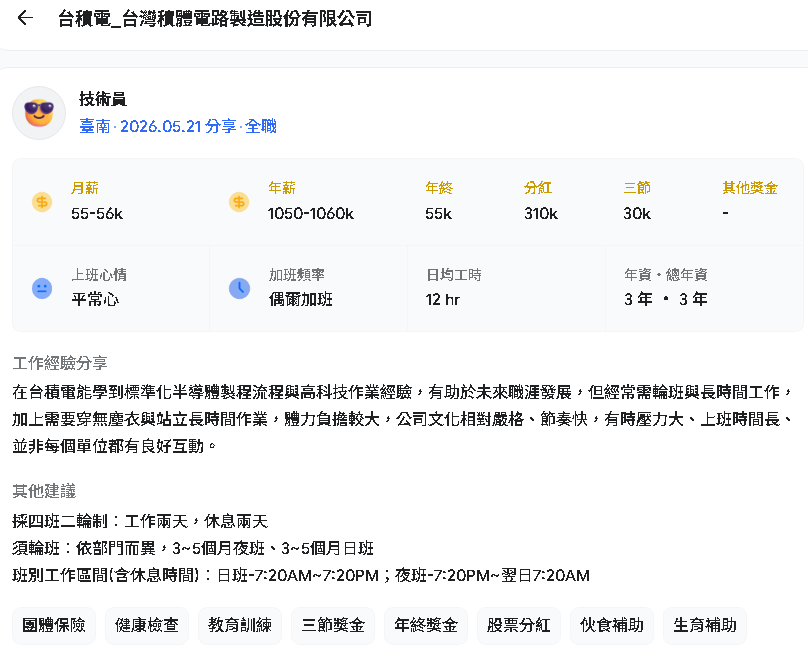Click the 加班頻率 label
The height and width of the screenshot is (652, 808).
297,275
